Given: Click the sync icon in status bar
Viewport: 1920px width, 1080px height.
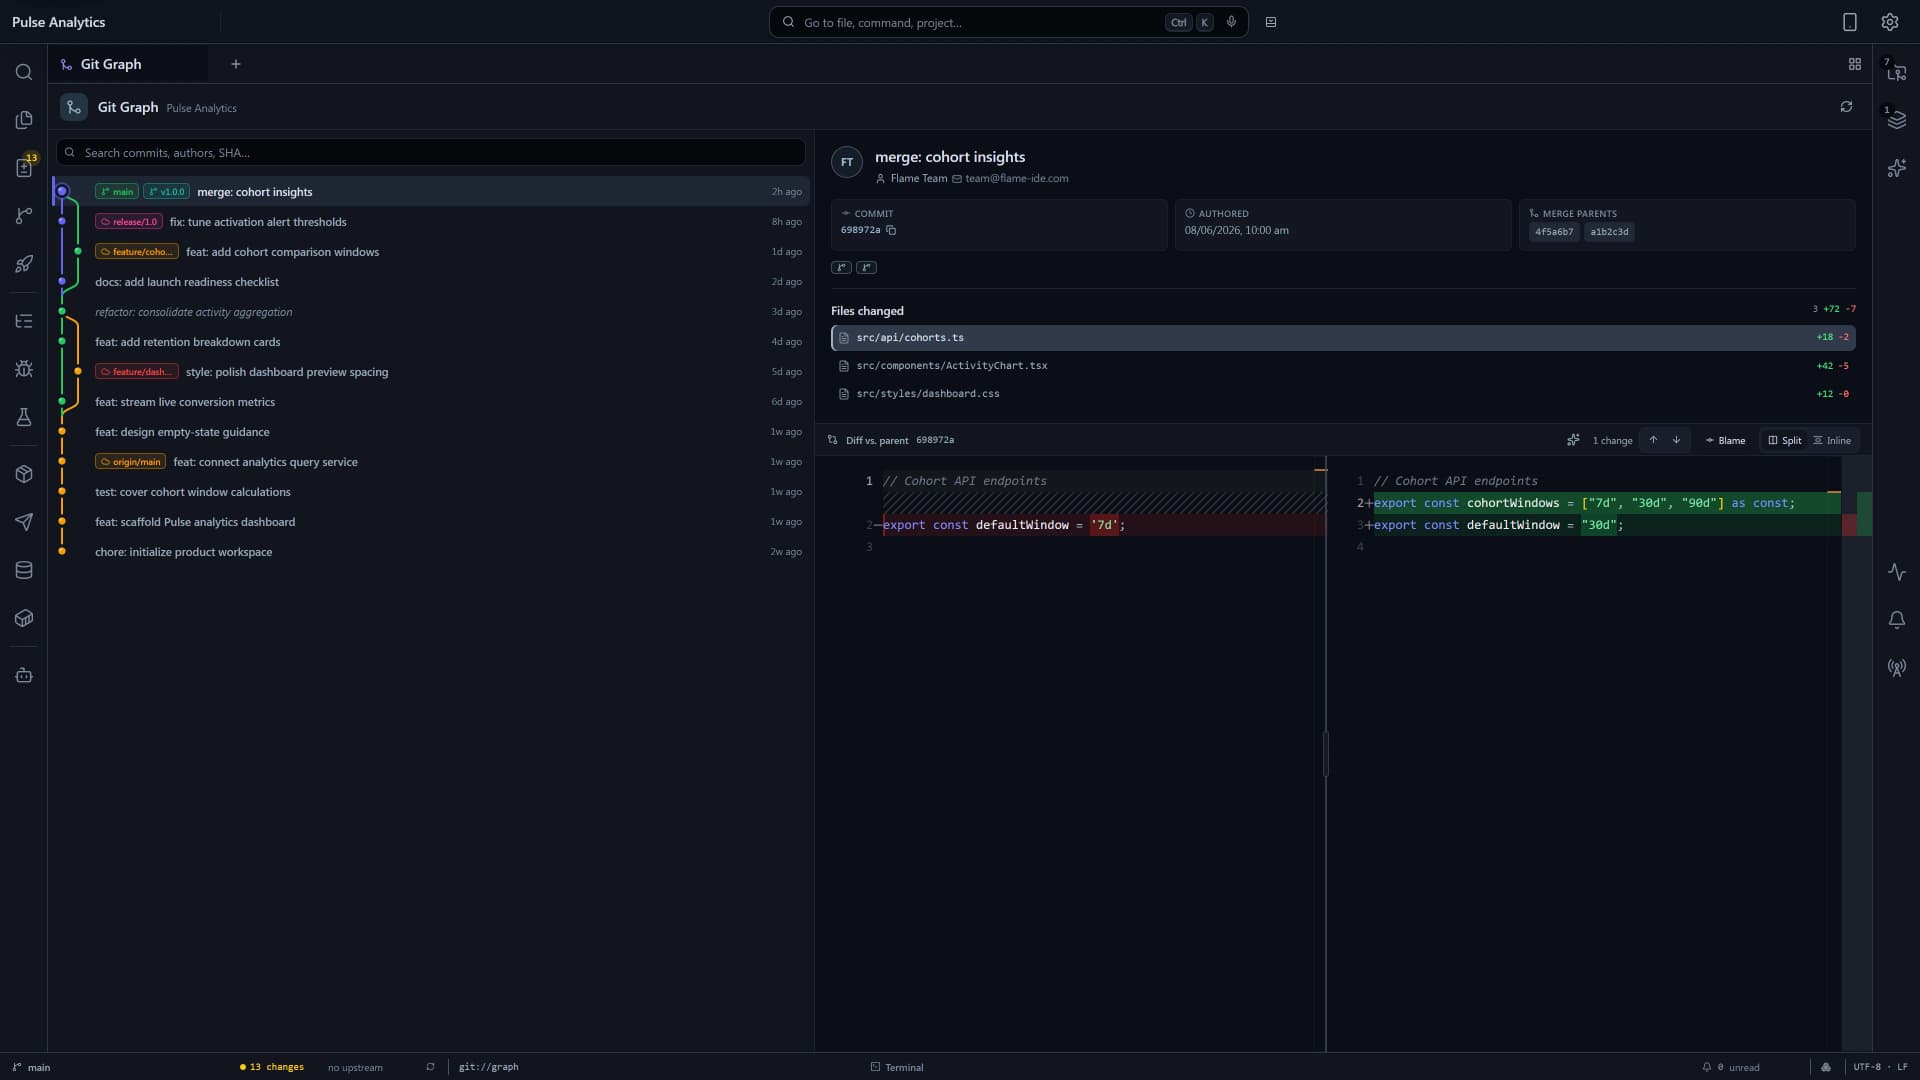Looking at the screenshot, I should pos(430,1067).
